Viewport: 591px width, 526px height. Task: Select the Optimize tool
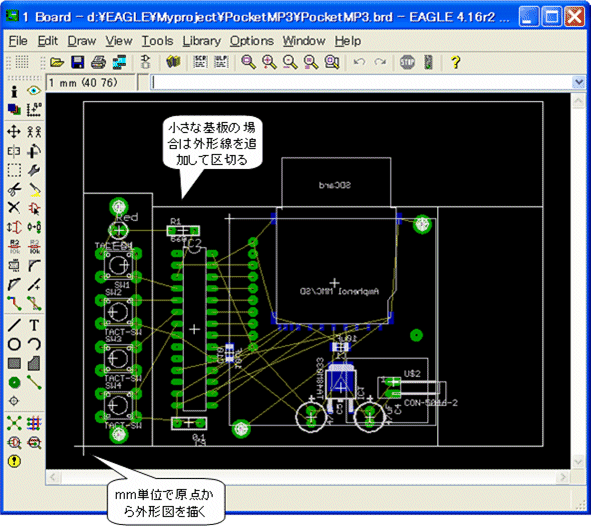tap(34, 284)
